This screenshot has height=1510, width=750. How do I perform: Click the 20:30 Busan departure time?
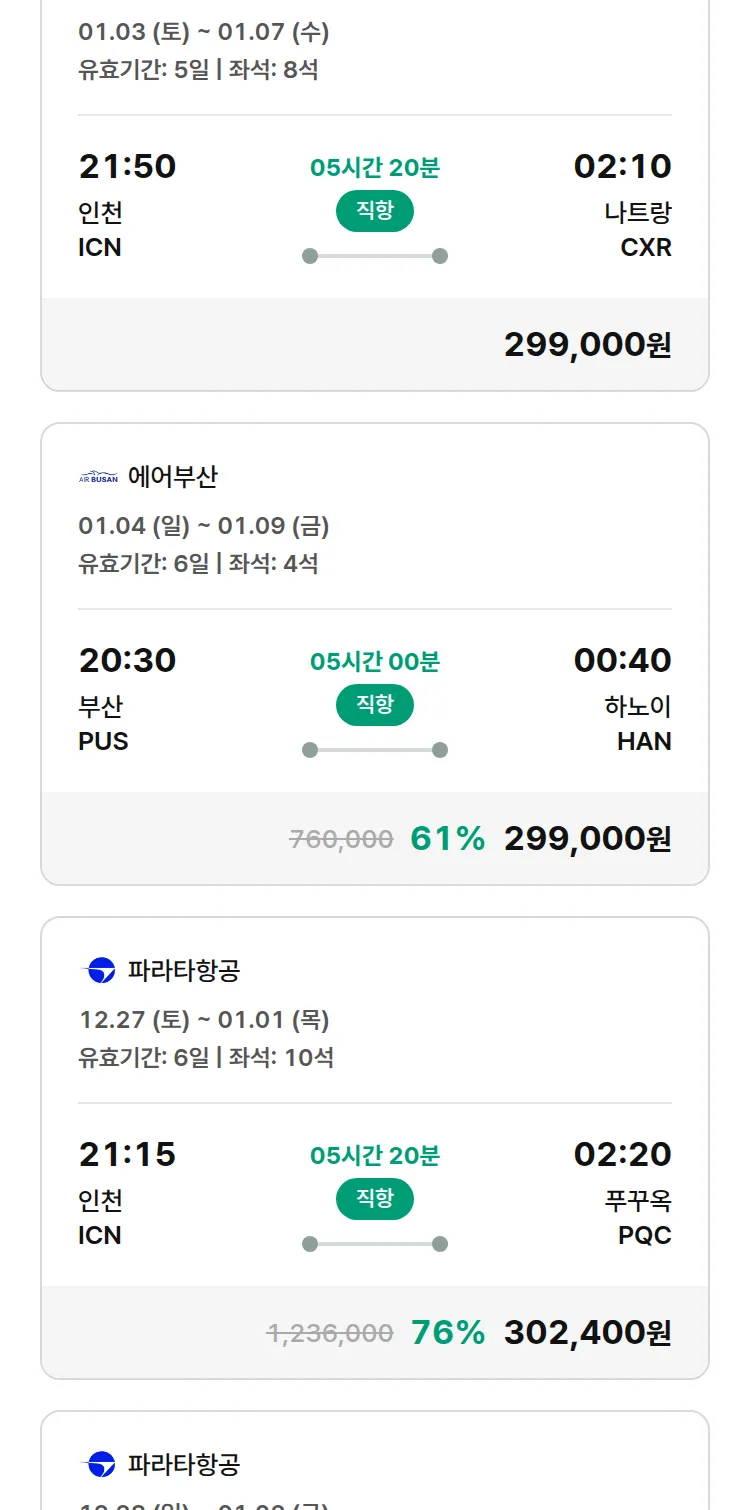(127, 660)
